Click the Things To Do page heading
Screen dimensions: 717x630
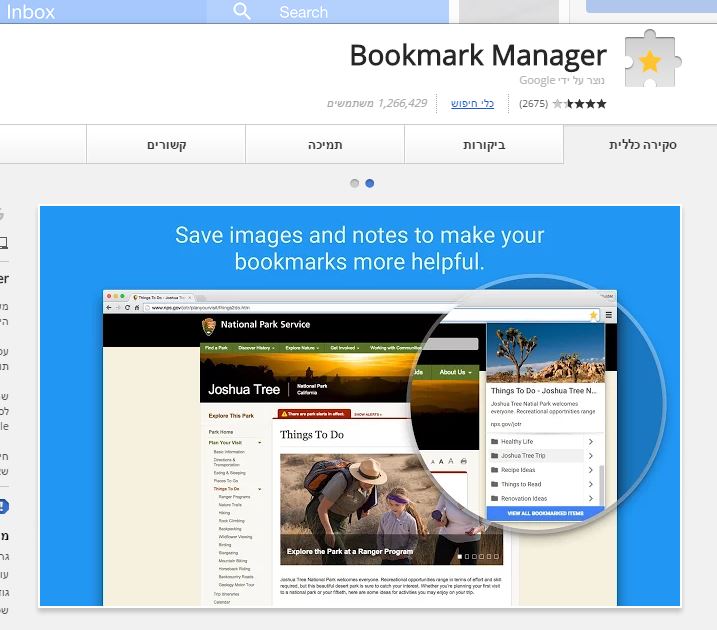coord(312,434)
